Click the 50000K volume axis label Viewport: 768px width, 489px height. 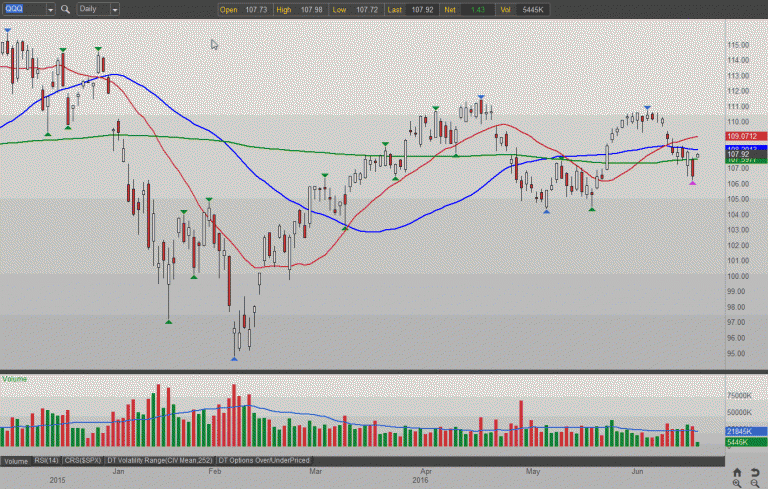[739, 412]
